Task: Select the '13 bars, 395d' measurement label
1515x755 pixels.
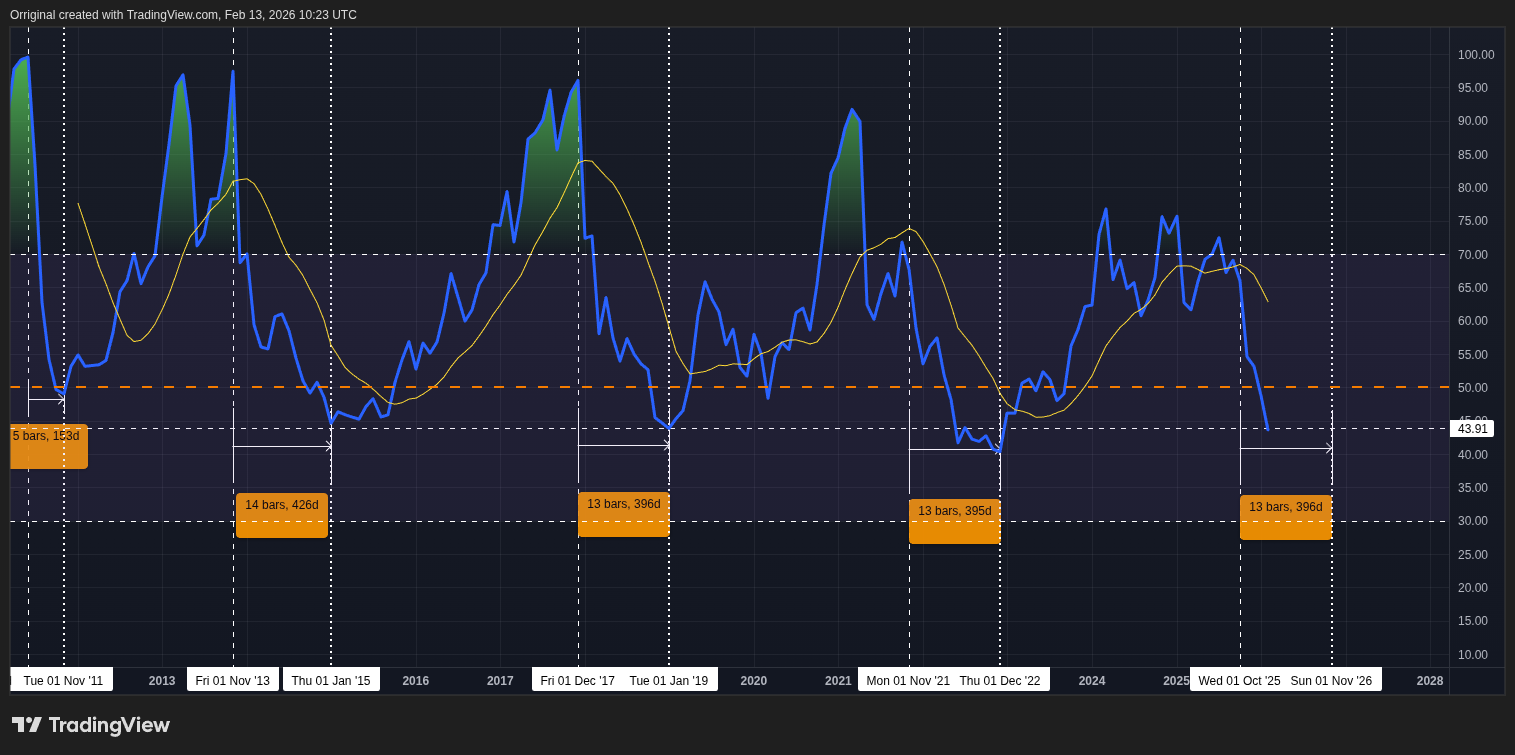Action: click(955, 521)
